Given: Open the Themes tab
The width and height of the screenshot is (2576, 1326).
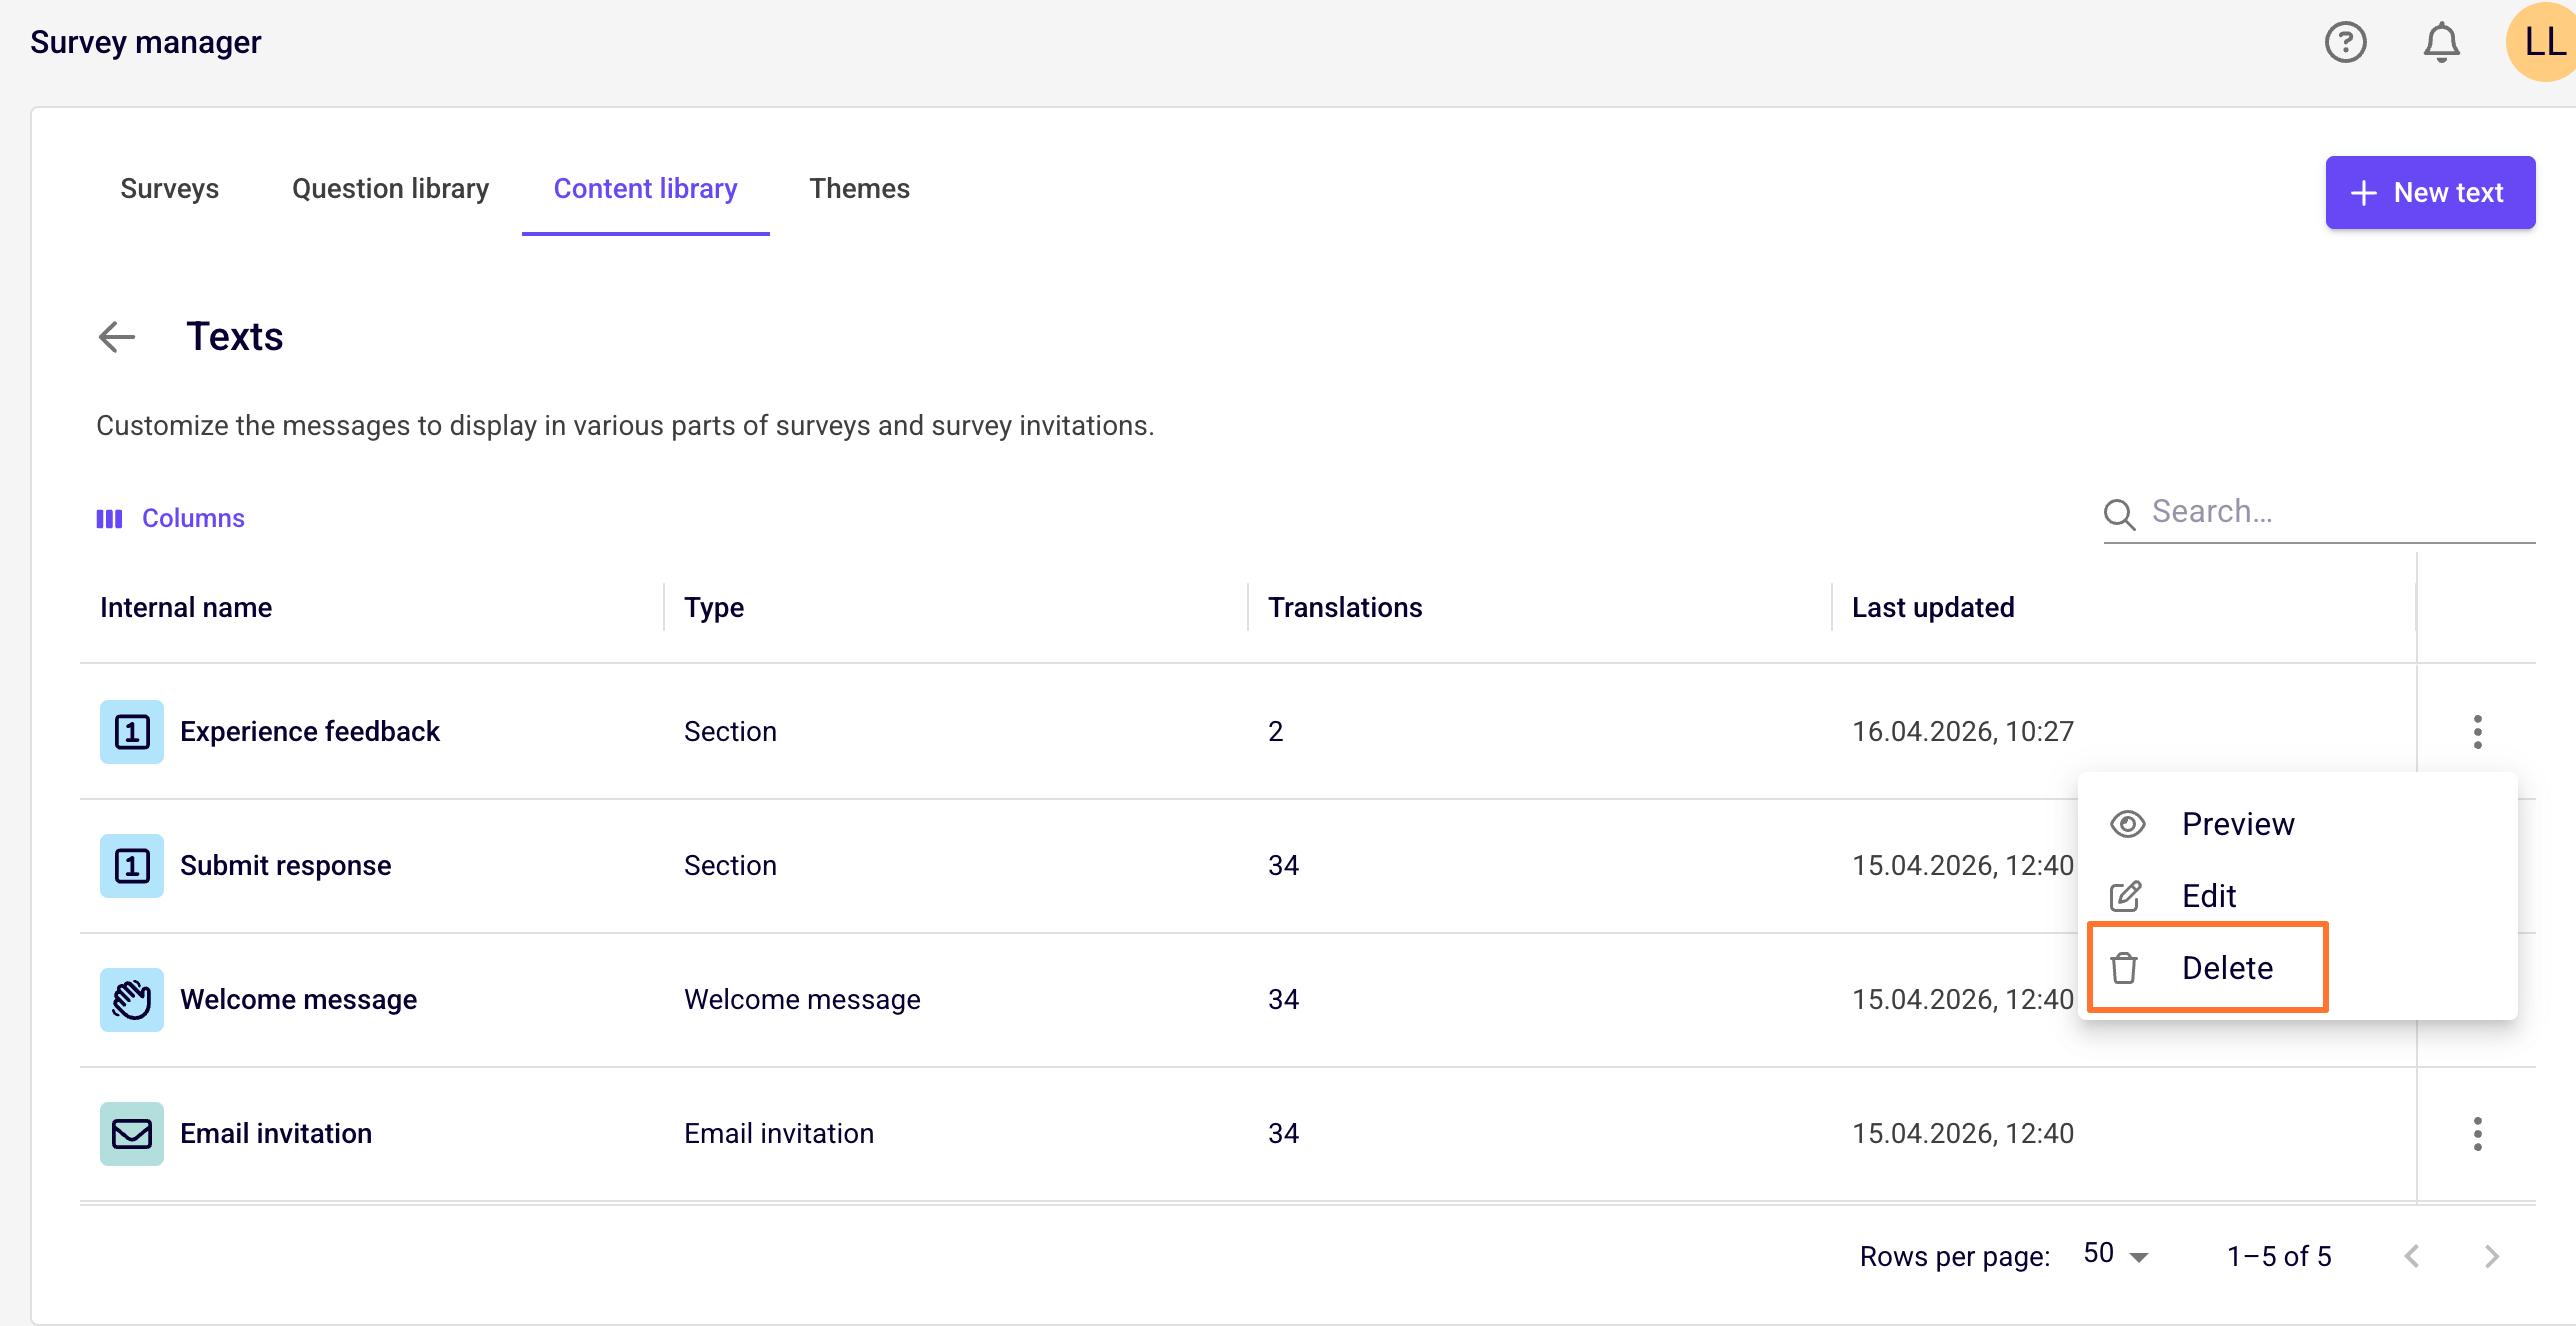Looking at the screenshot, I should (x=859, y=189).
